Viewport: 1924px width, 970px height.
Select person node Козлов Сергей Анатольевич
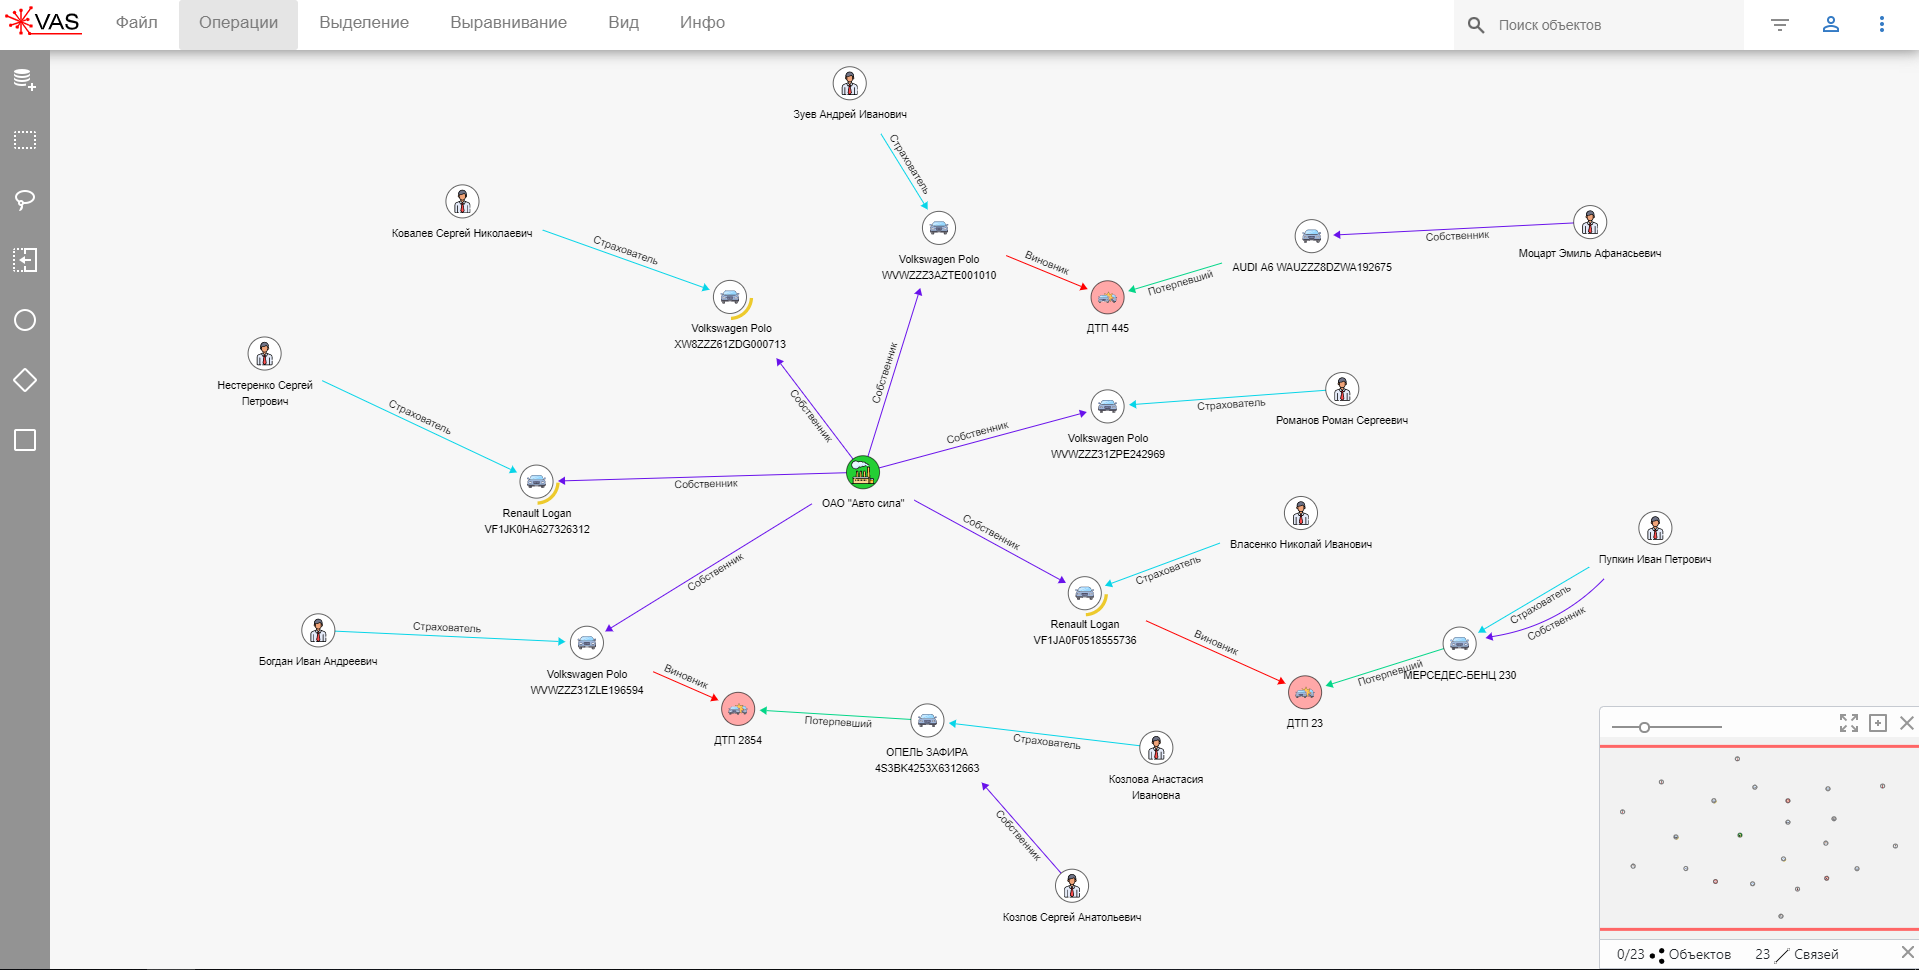pos(1072,887)
